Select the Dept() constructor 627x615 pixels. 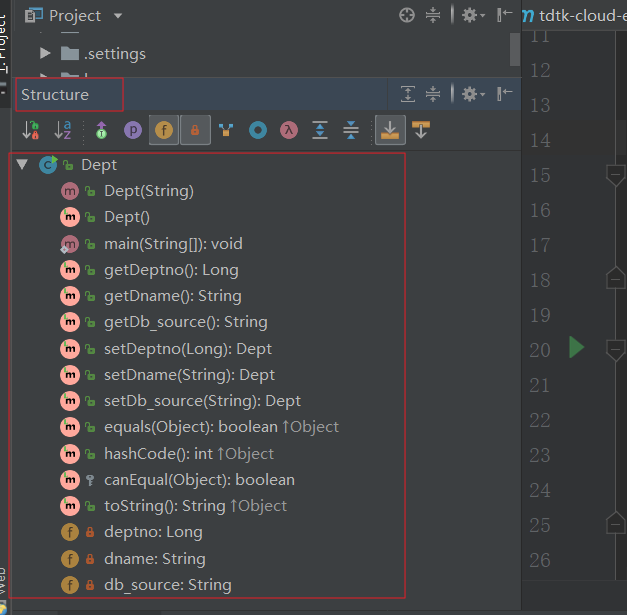coord(127,217)
